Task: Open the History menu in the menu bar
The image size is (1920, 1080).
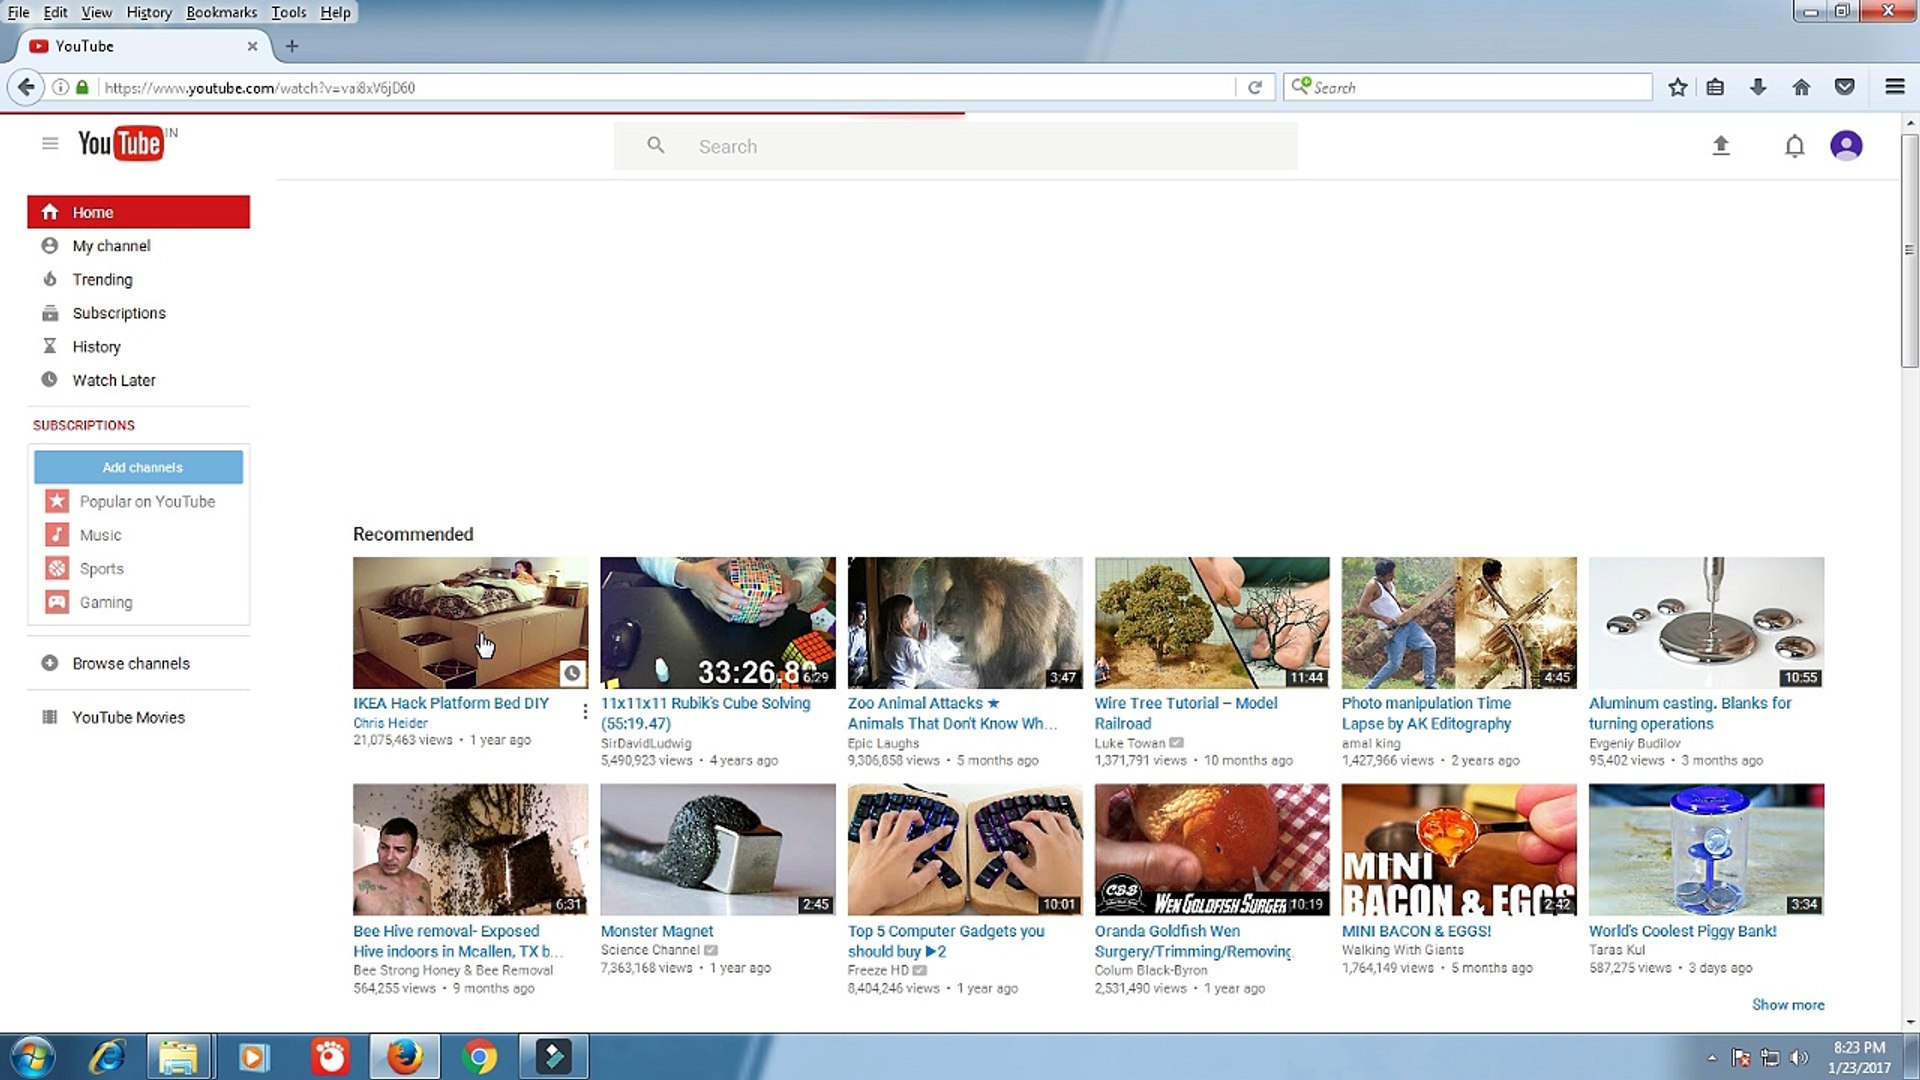Action: [x=149, y=12]
